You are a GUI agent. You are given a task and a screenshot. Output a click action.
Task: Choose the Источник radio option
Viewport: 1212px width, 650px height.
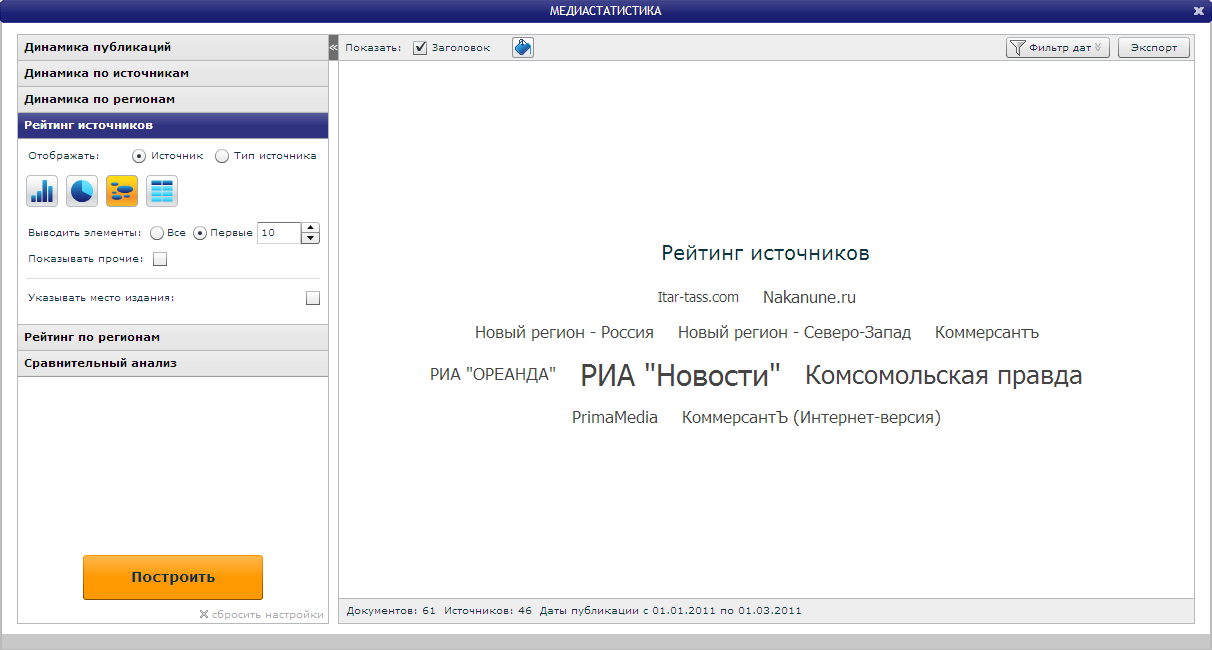(139, 156)
